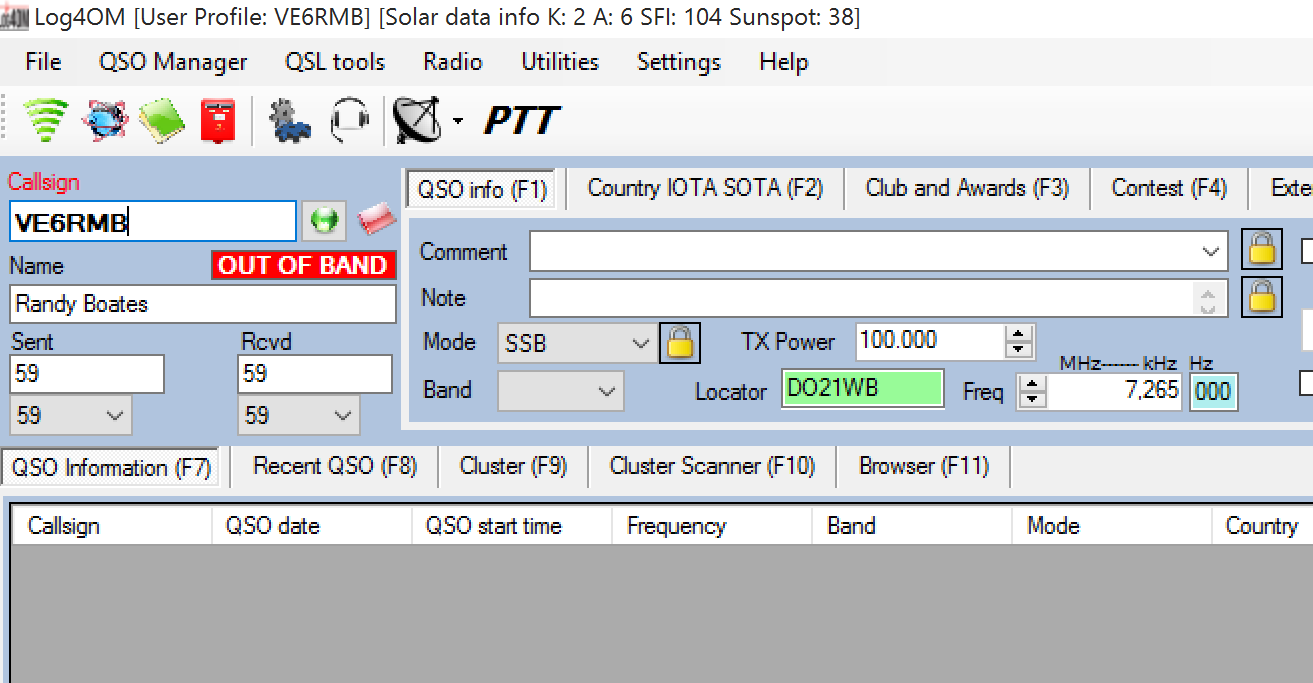Image resolution: width=1313 pixels, height=683 pixels.
Task: Click the Country column header
Action: tap(1263, 526)
